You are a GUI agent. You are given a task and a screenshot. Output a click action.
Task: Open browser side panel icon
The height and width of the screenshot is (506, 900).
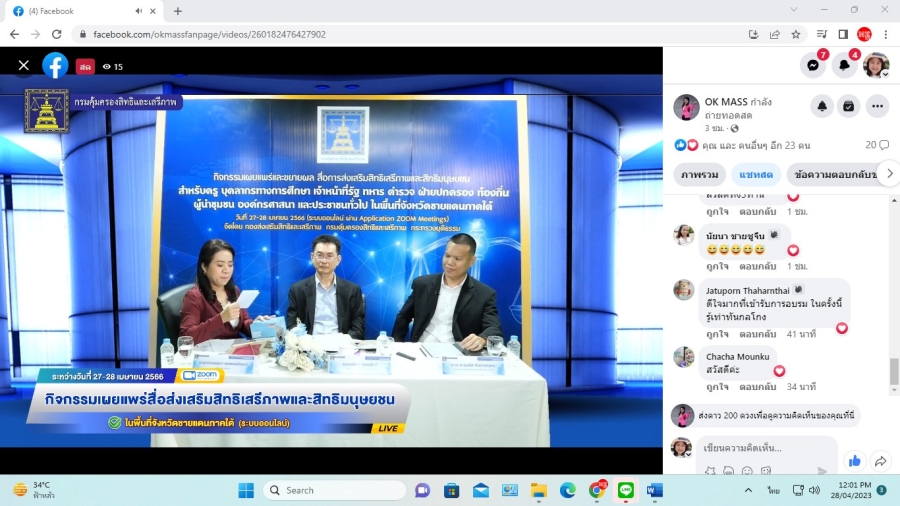pyautogui.click(x=843, y=34)
